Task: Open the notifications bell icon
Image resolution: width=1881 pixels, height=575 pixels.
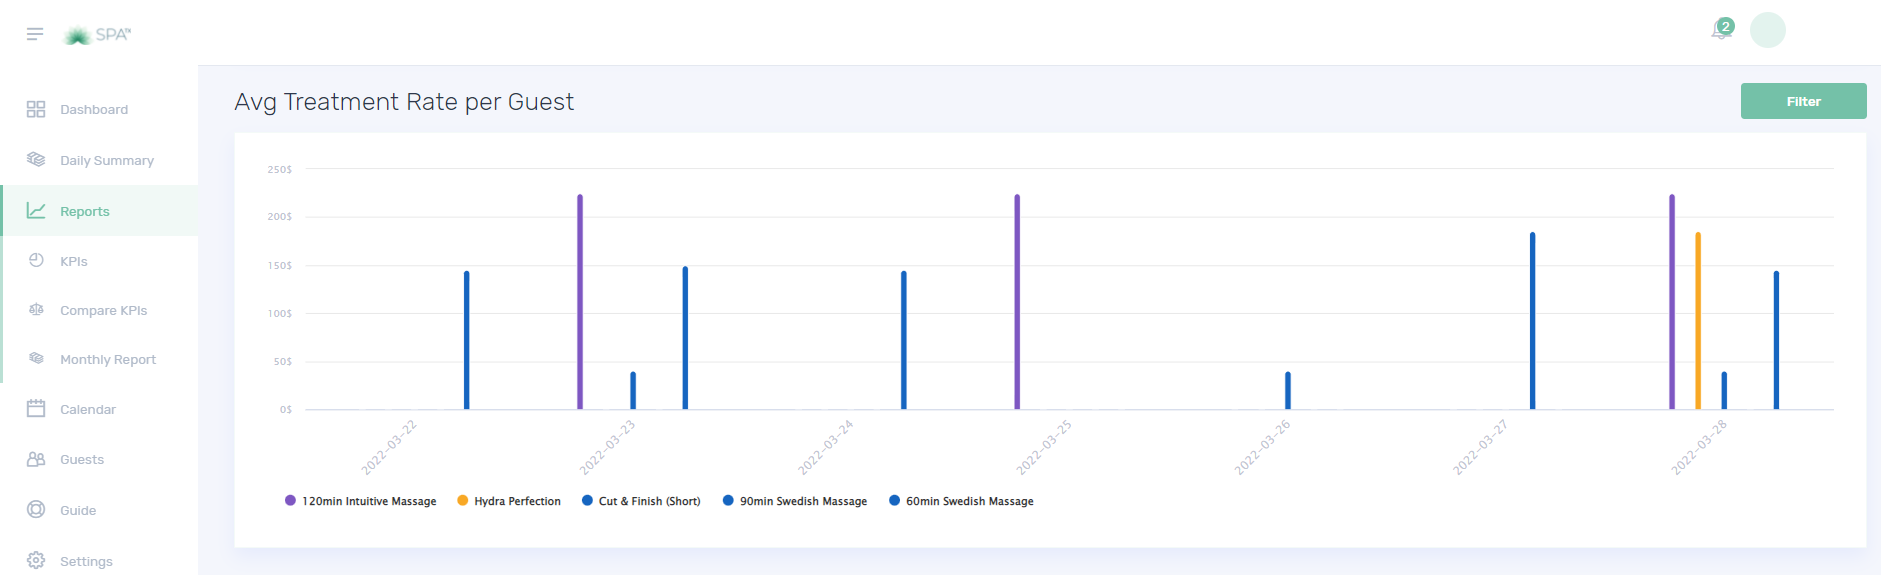Action: pos(1720,31)
